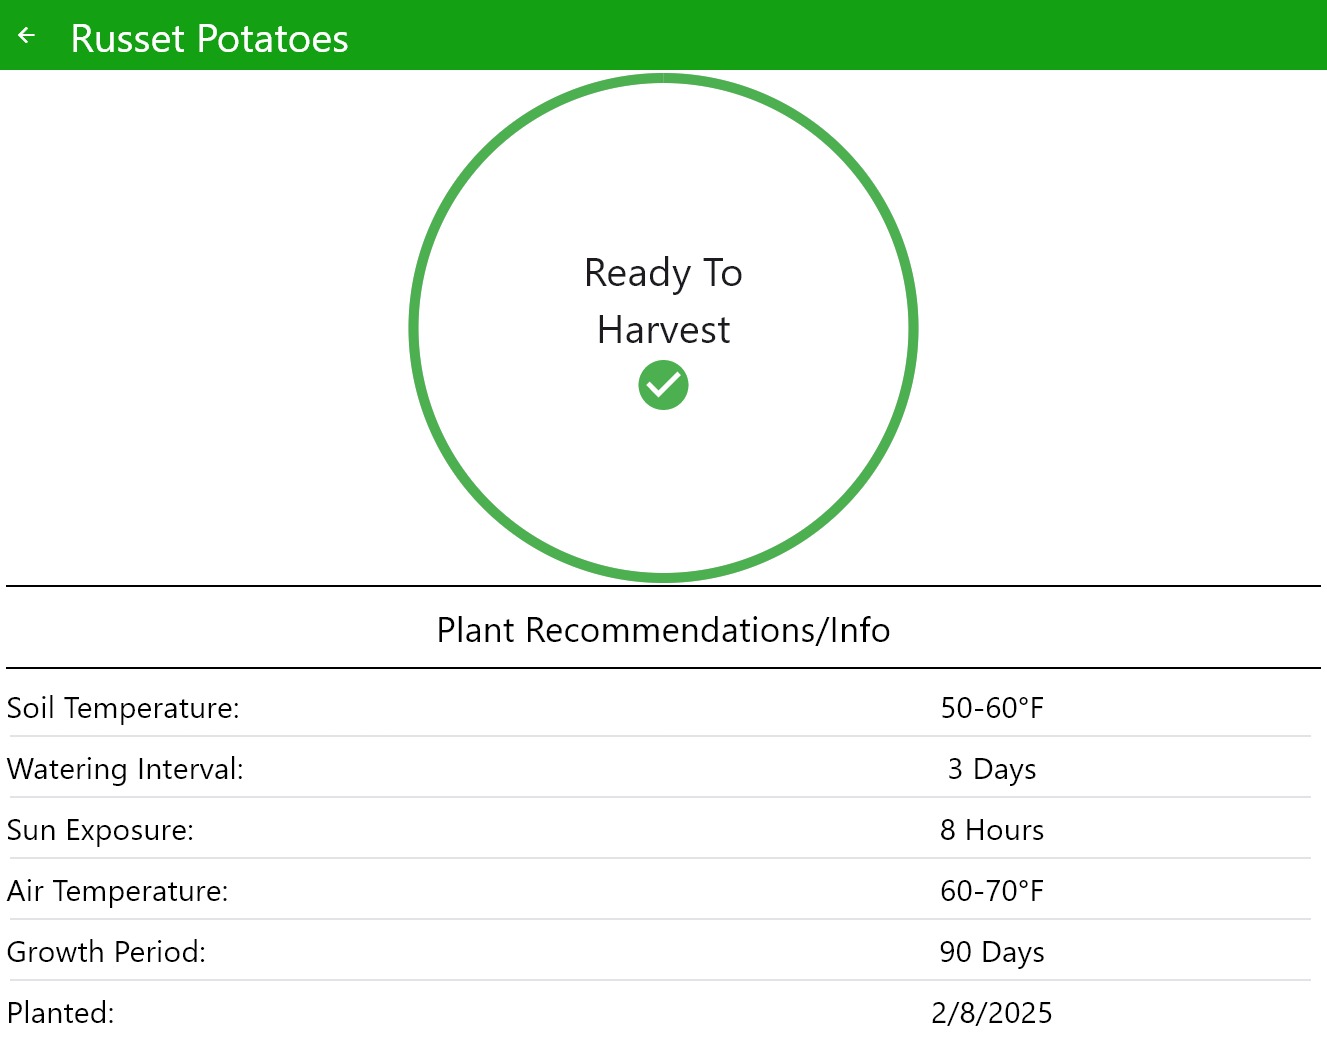This screenshot has width=1327, height=1047.
Task: Click the green checkmark badge icon
Action: [x=663, y=385]
